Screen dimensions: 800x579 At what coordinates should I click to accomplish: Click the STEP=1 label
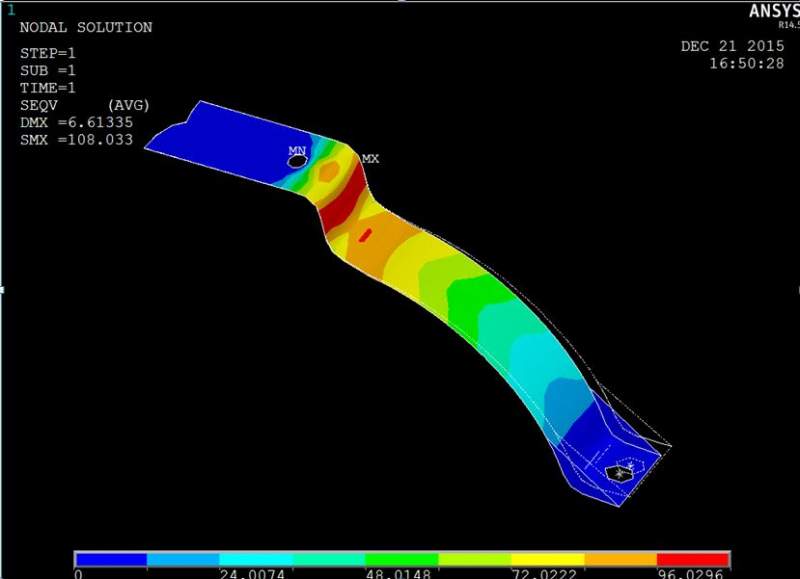[48, 53]
